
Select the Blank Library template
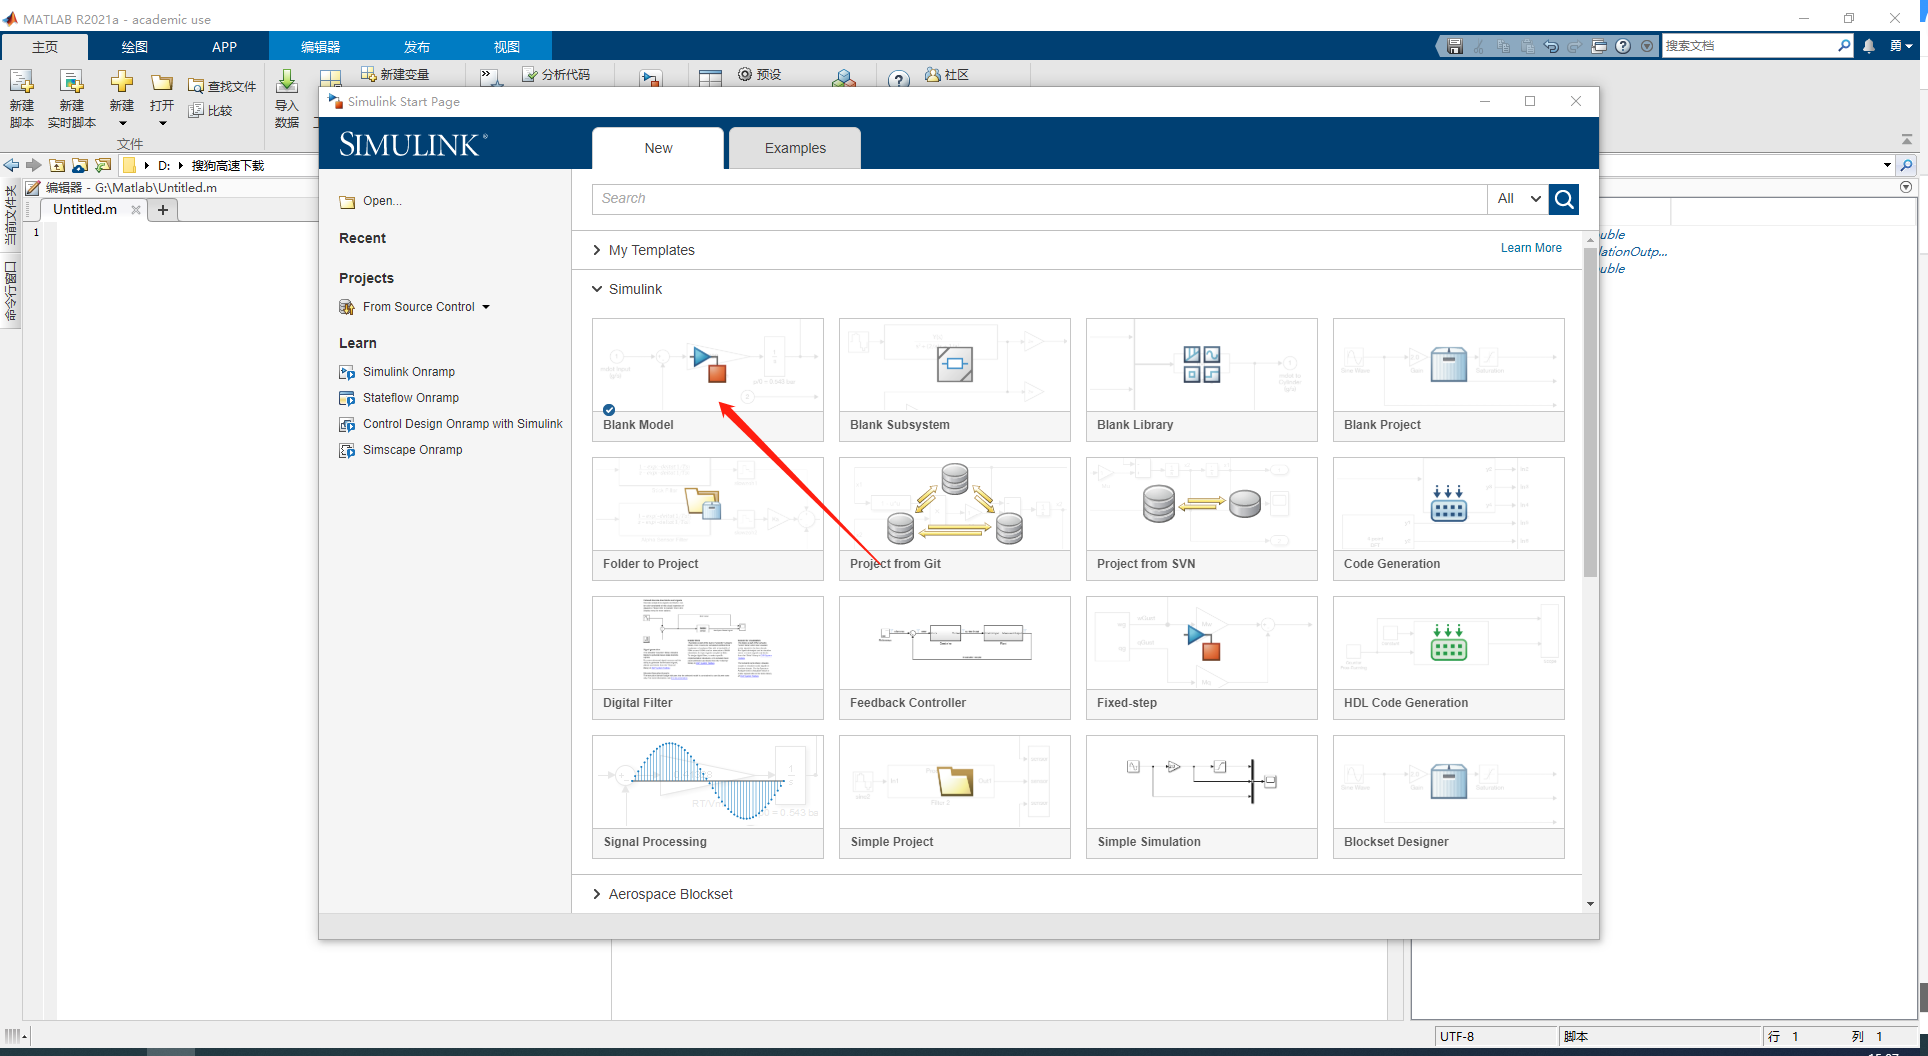tap(1201, 380)
